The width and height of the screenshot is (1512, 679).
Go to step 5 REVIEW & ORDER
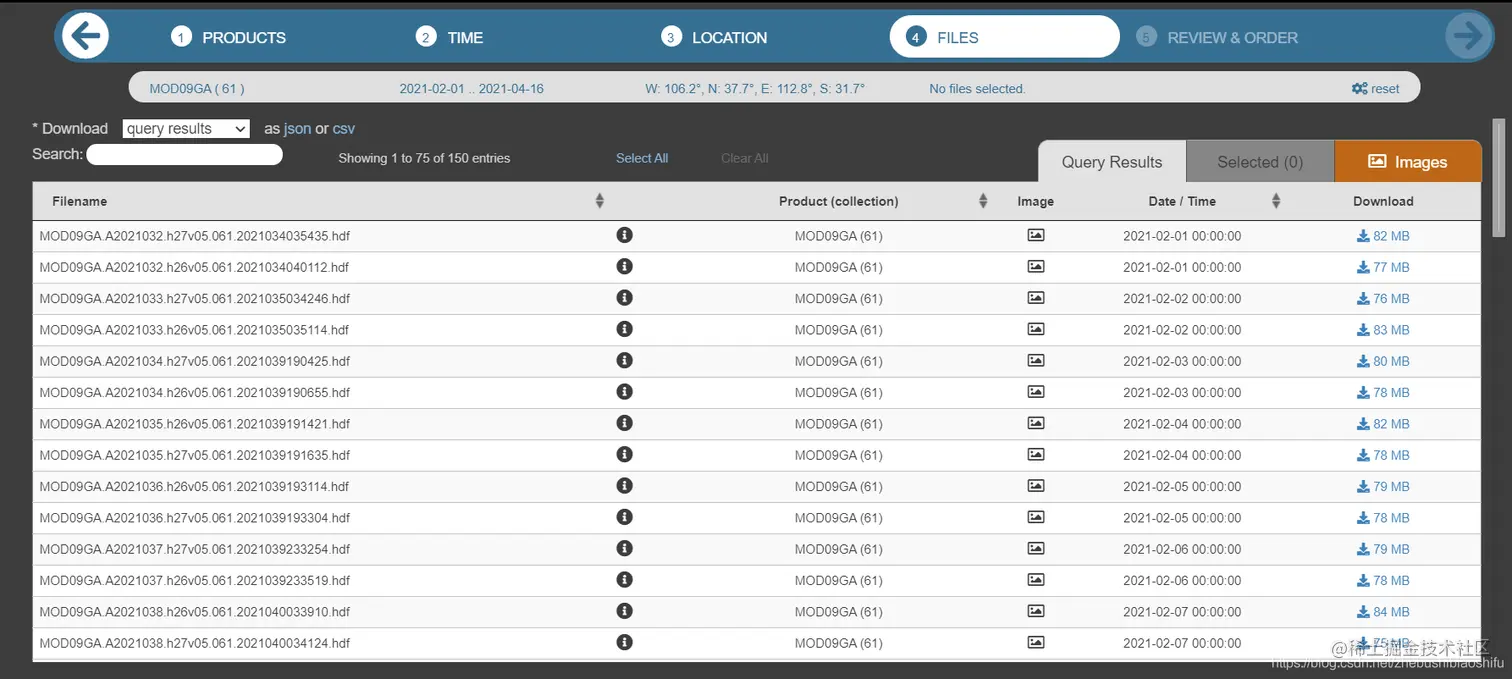[x=1217, y=37]
